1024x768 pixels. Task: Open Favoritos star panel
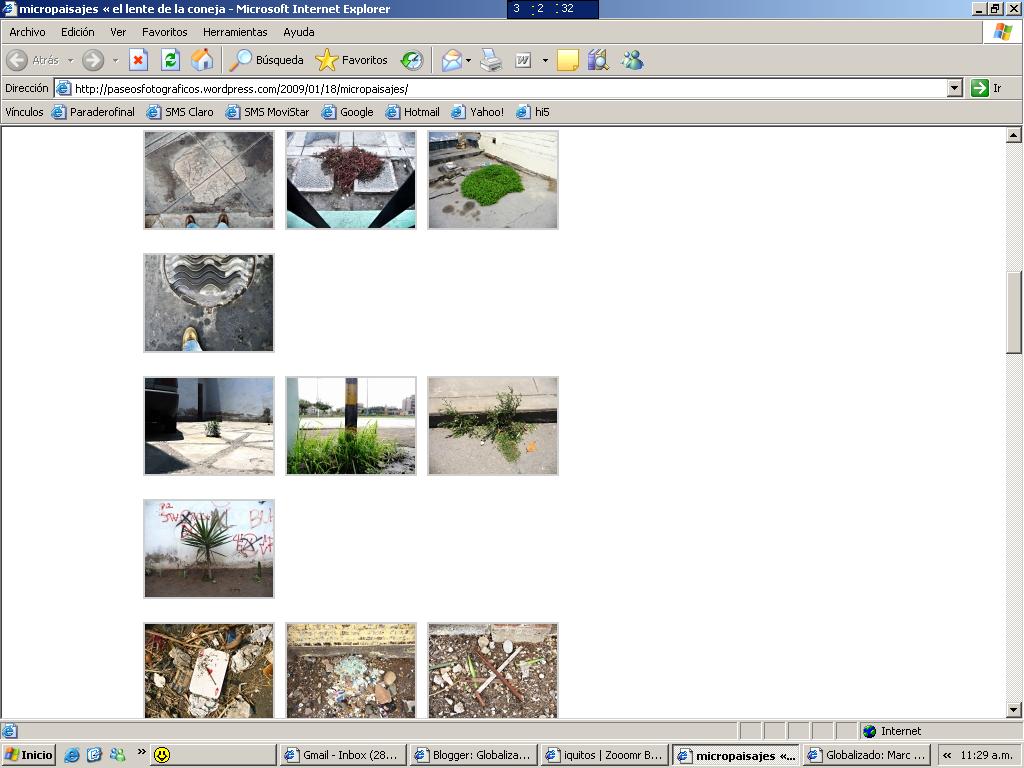coord(352,60)
